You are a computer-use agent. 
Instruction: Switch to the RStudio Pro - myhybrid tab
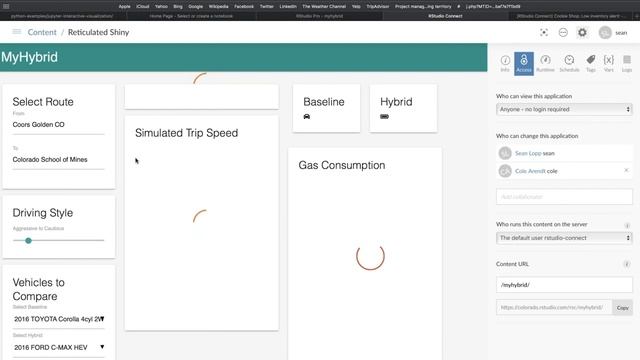click(x=319, y=16)
